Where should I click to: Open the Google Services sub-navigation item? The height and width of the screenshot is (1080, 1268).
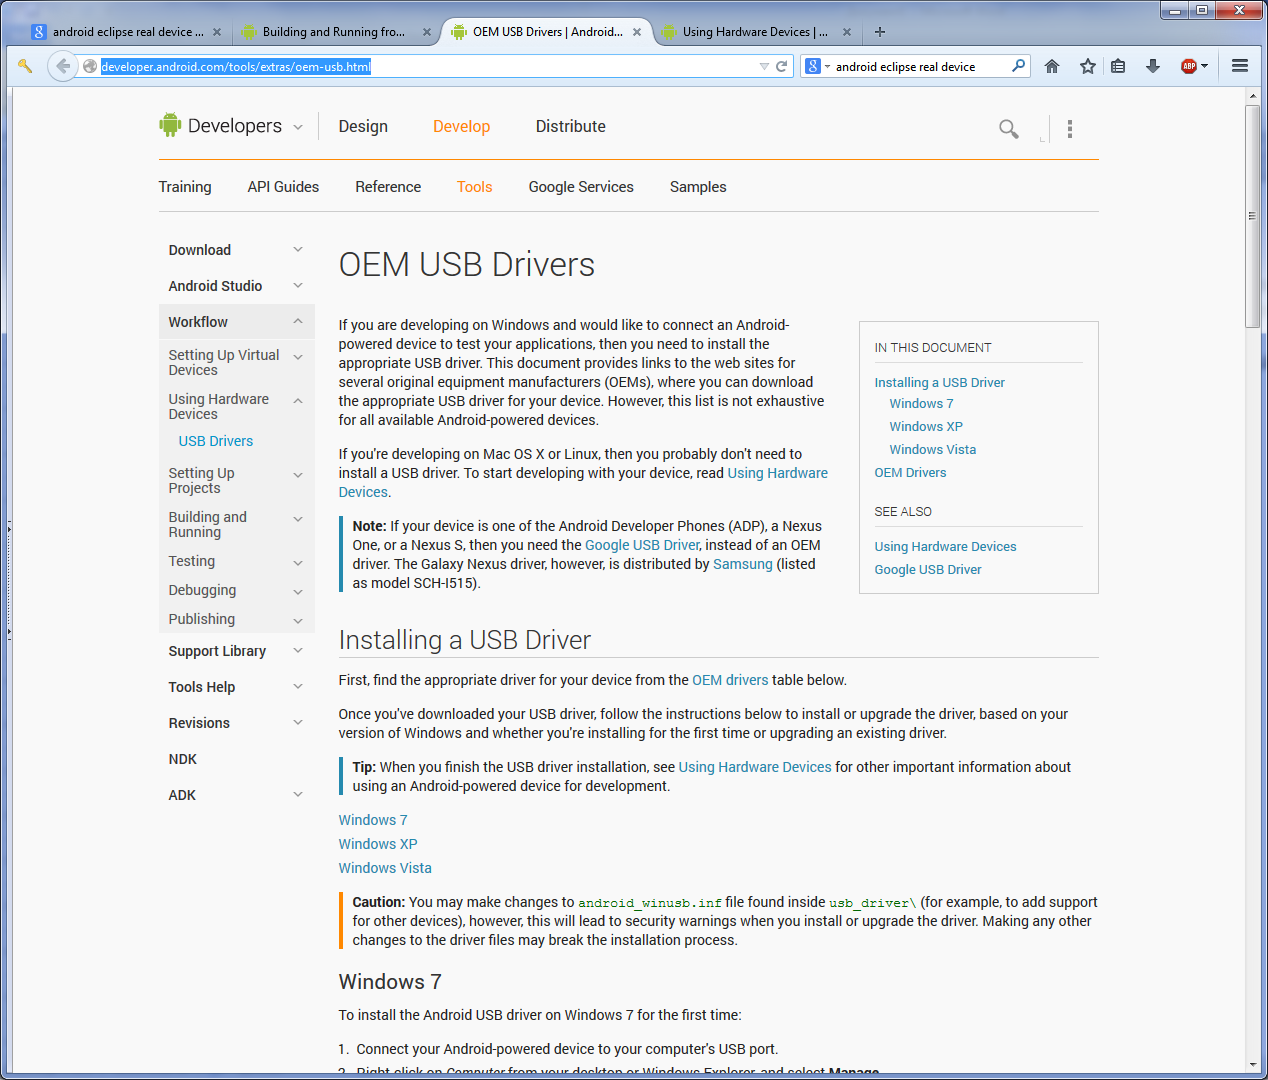(x=581, y=187)
